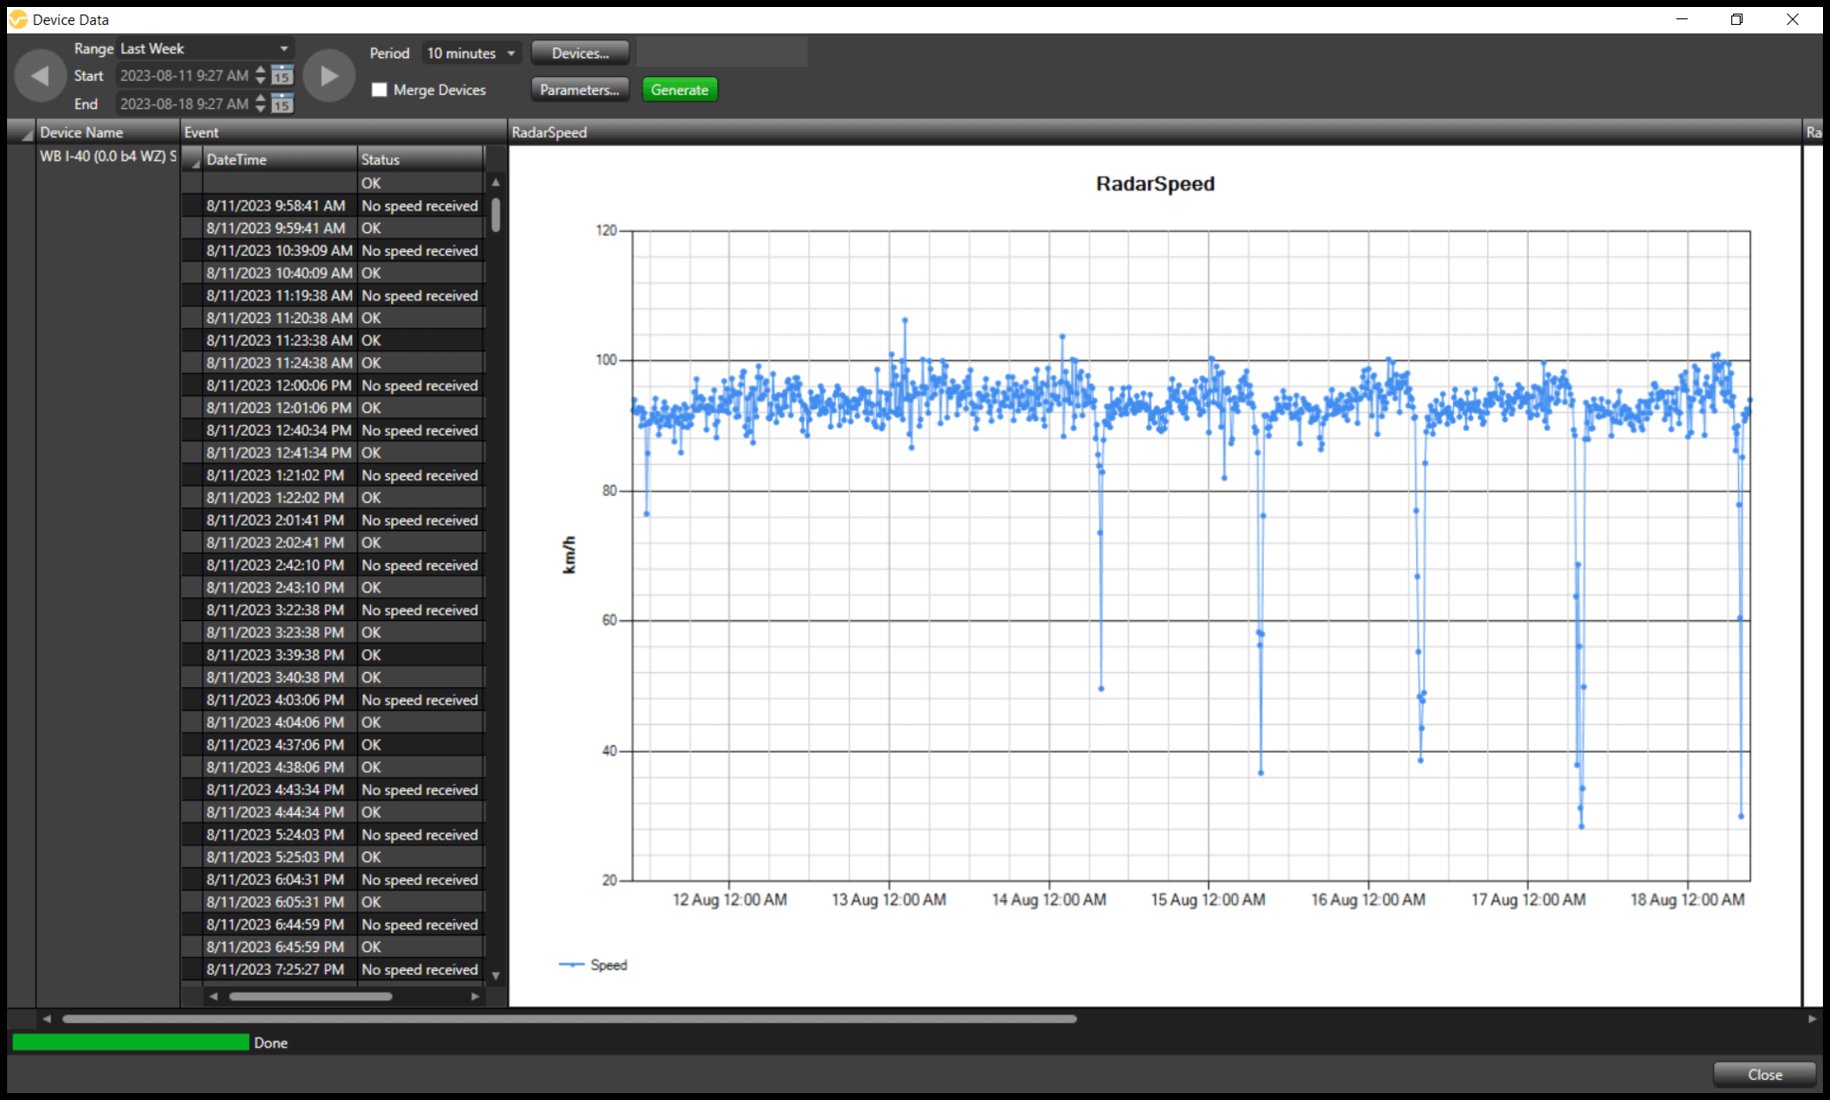
Task: Click the RadarSpeed column header
Action: pos(1154,132)
